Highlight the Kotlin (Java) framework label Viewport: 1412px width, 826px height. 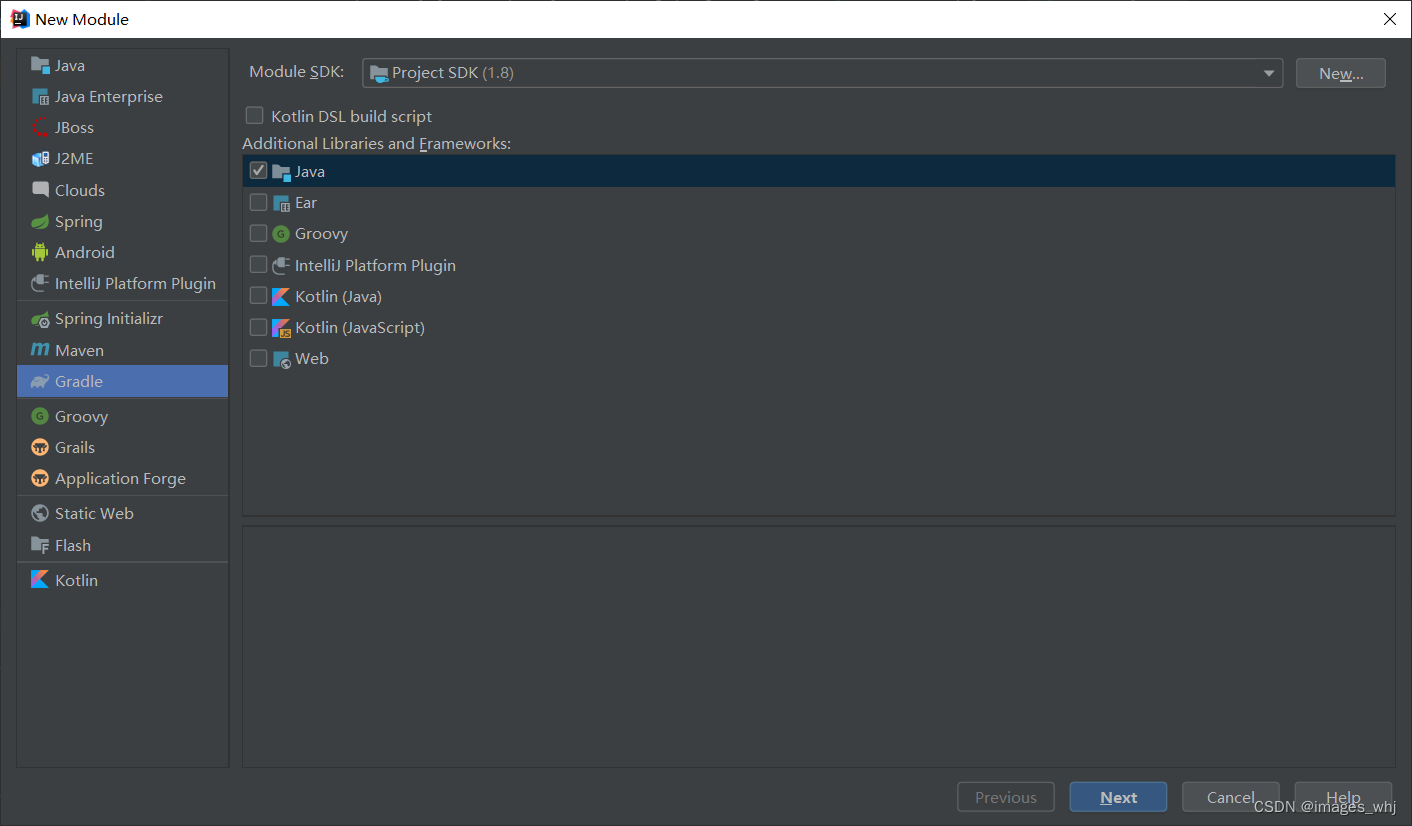pos(338,296)
